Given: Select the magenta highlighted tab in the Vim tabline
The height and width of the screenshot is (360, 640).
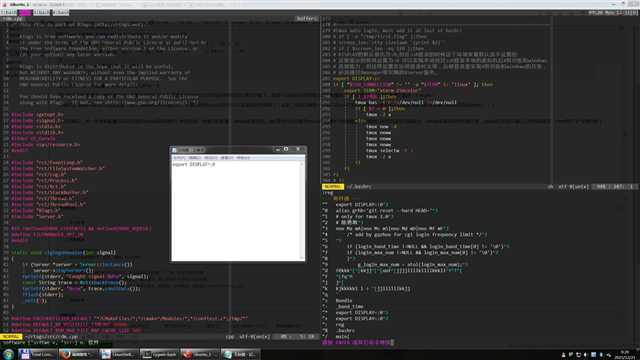Looking at the screenshot, I should coord(25,13).
